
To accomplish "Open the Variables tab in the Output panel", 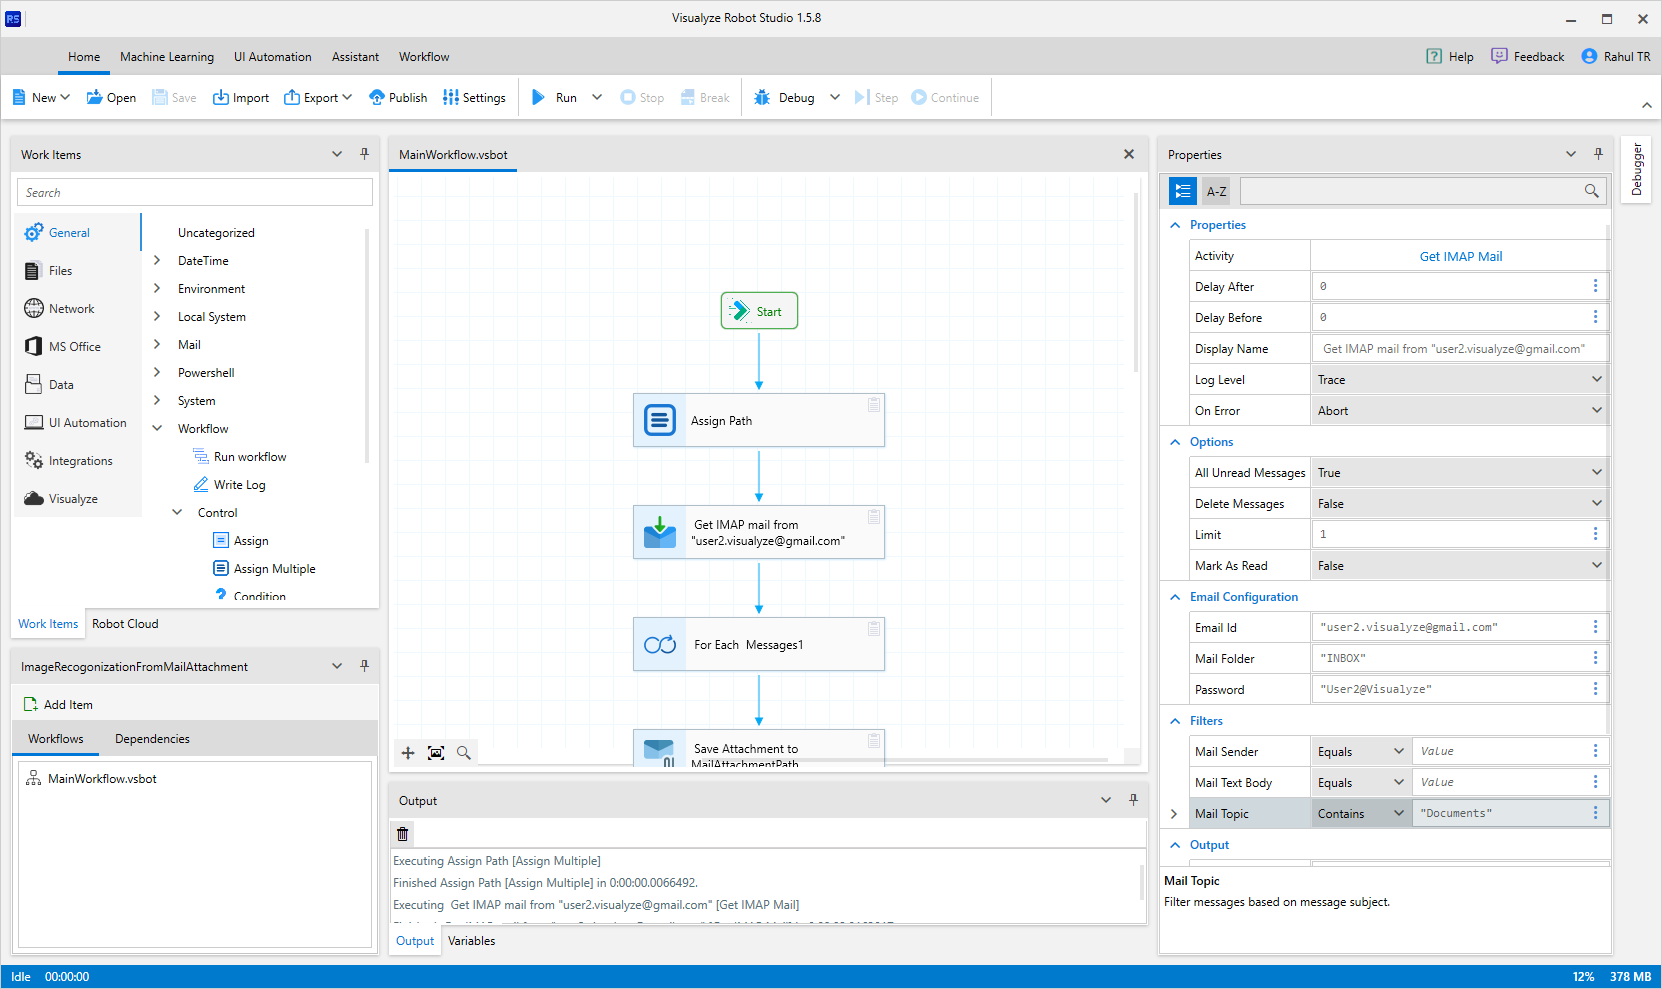I will tap(471, 940).
